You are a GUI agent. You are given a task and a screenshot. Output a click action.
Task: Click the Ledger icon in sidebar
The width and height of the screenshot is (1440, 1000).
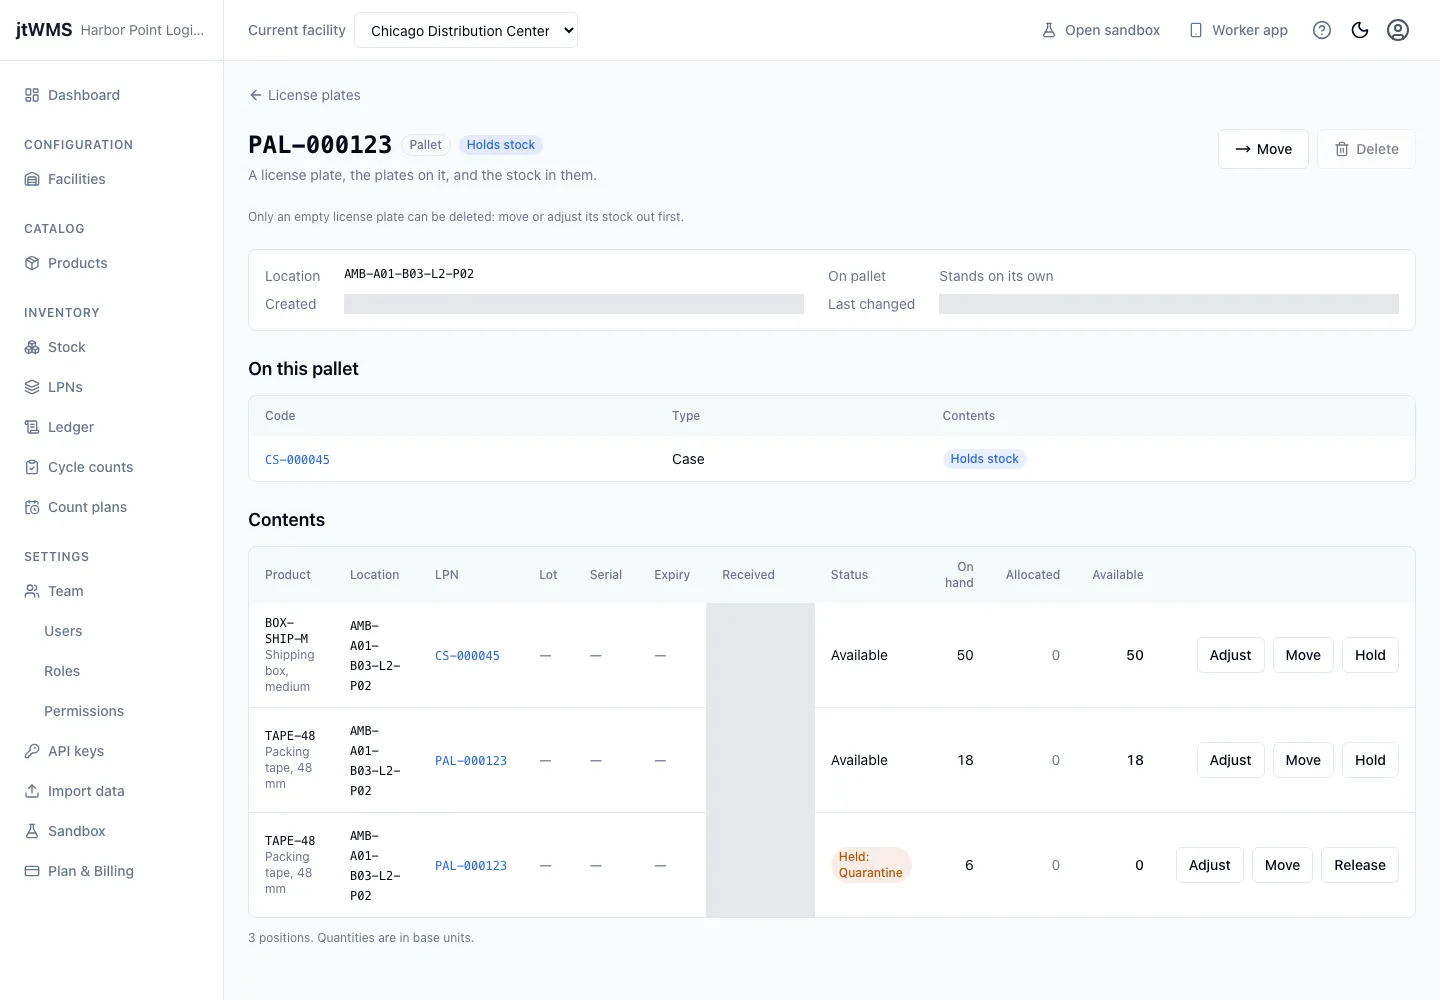click(x=32, y=427)
